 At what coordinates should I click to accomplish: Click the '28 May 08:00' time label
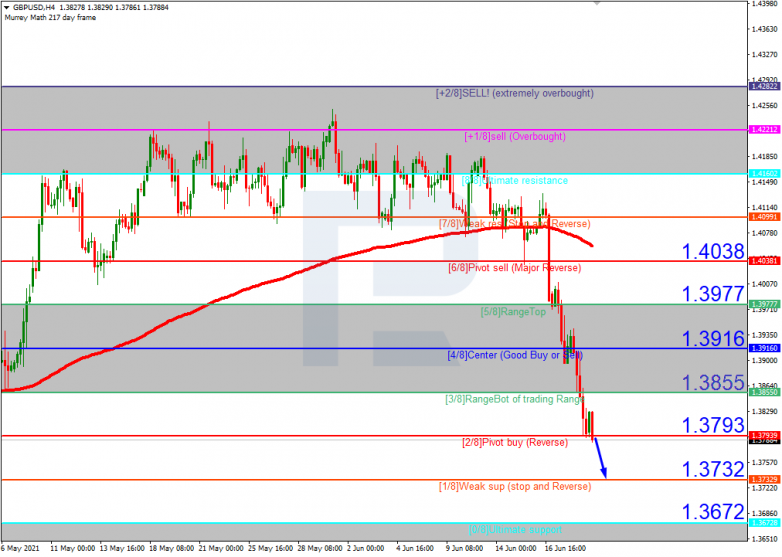click(320, 549)
